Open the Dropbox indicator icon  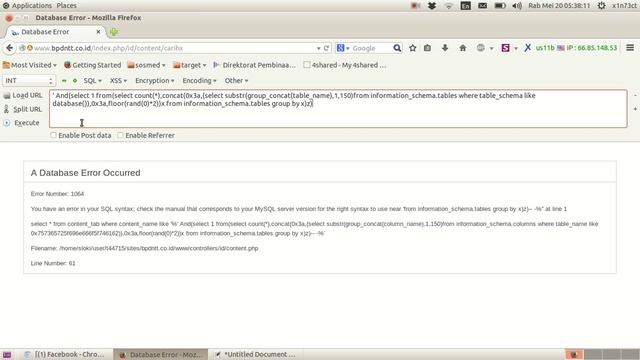click(x=432, y=6)
